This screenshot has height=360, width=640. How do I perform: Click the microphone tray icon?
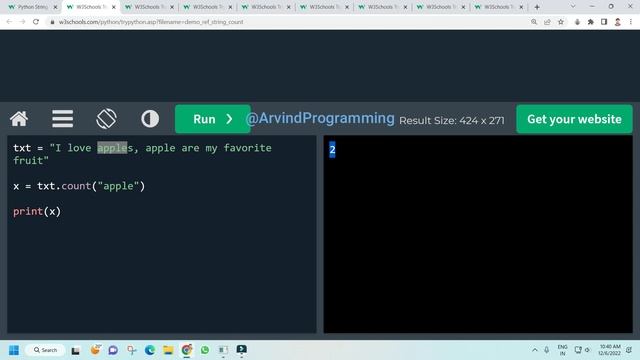(547, 350)
